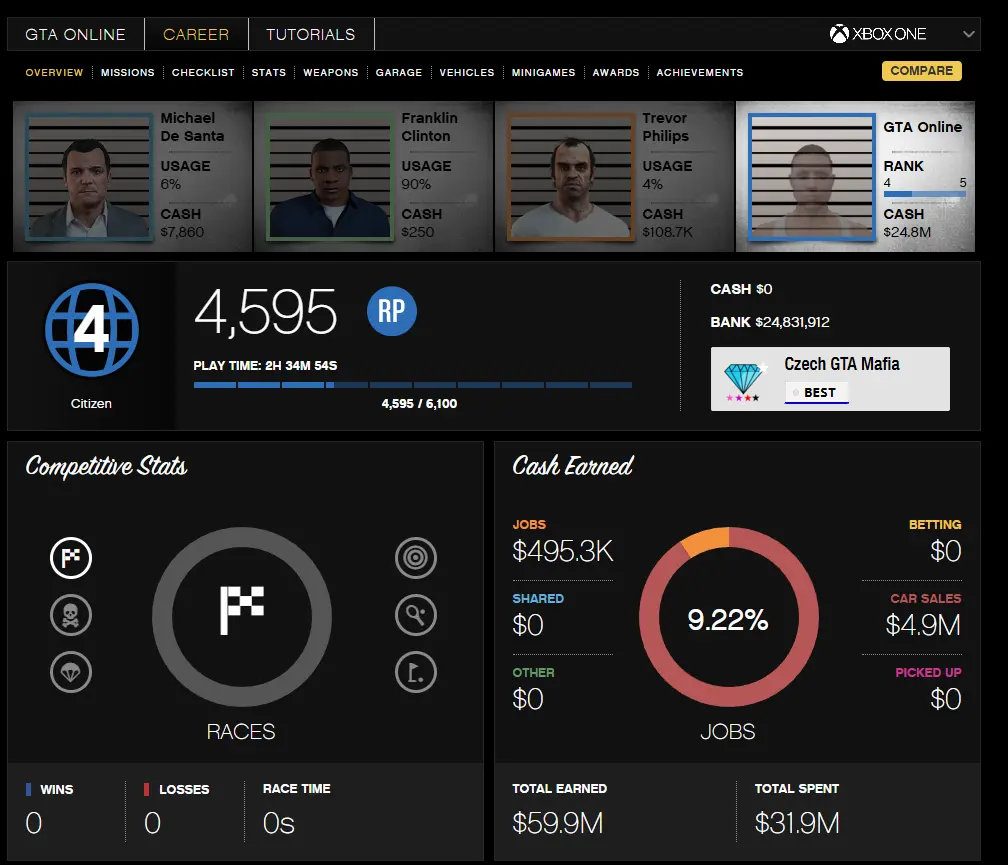Go to the Weapons submenu
Image resolution: width=1008 pixels, height=865 pixels.
point(331,72)
